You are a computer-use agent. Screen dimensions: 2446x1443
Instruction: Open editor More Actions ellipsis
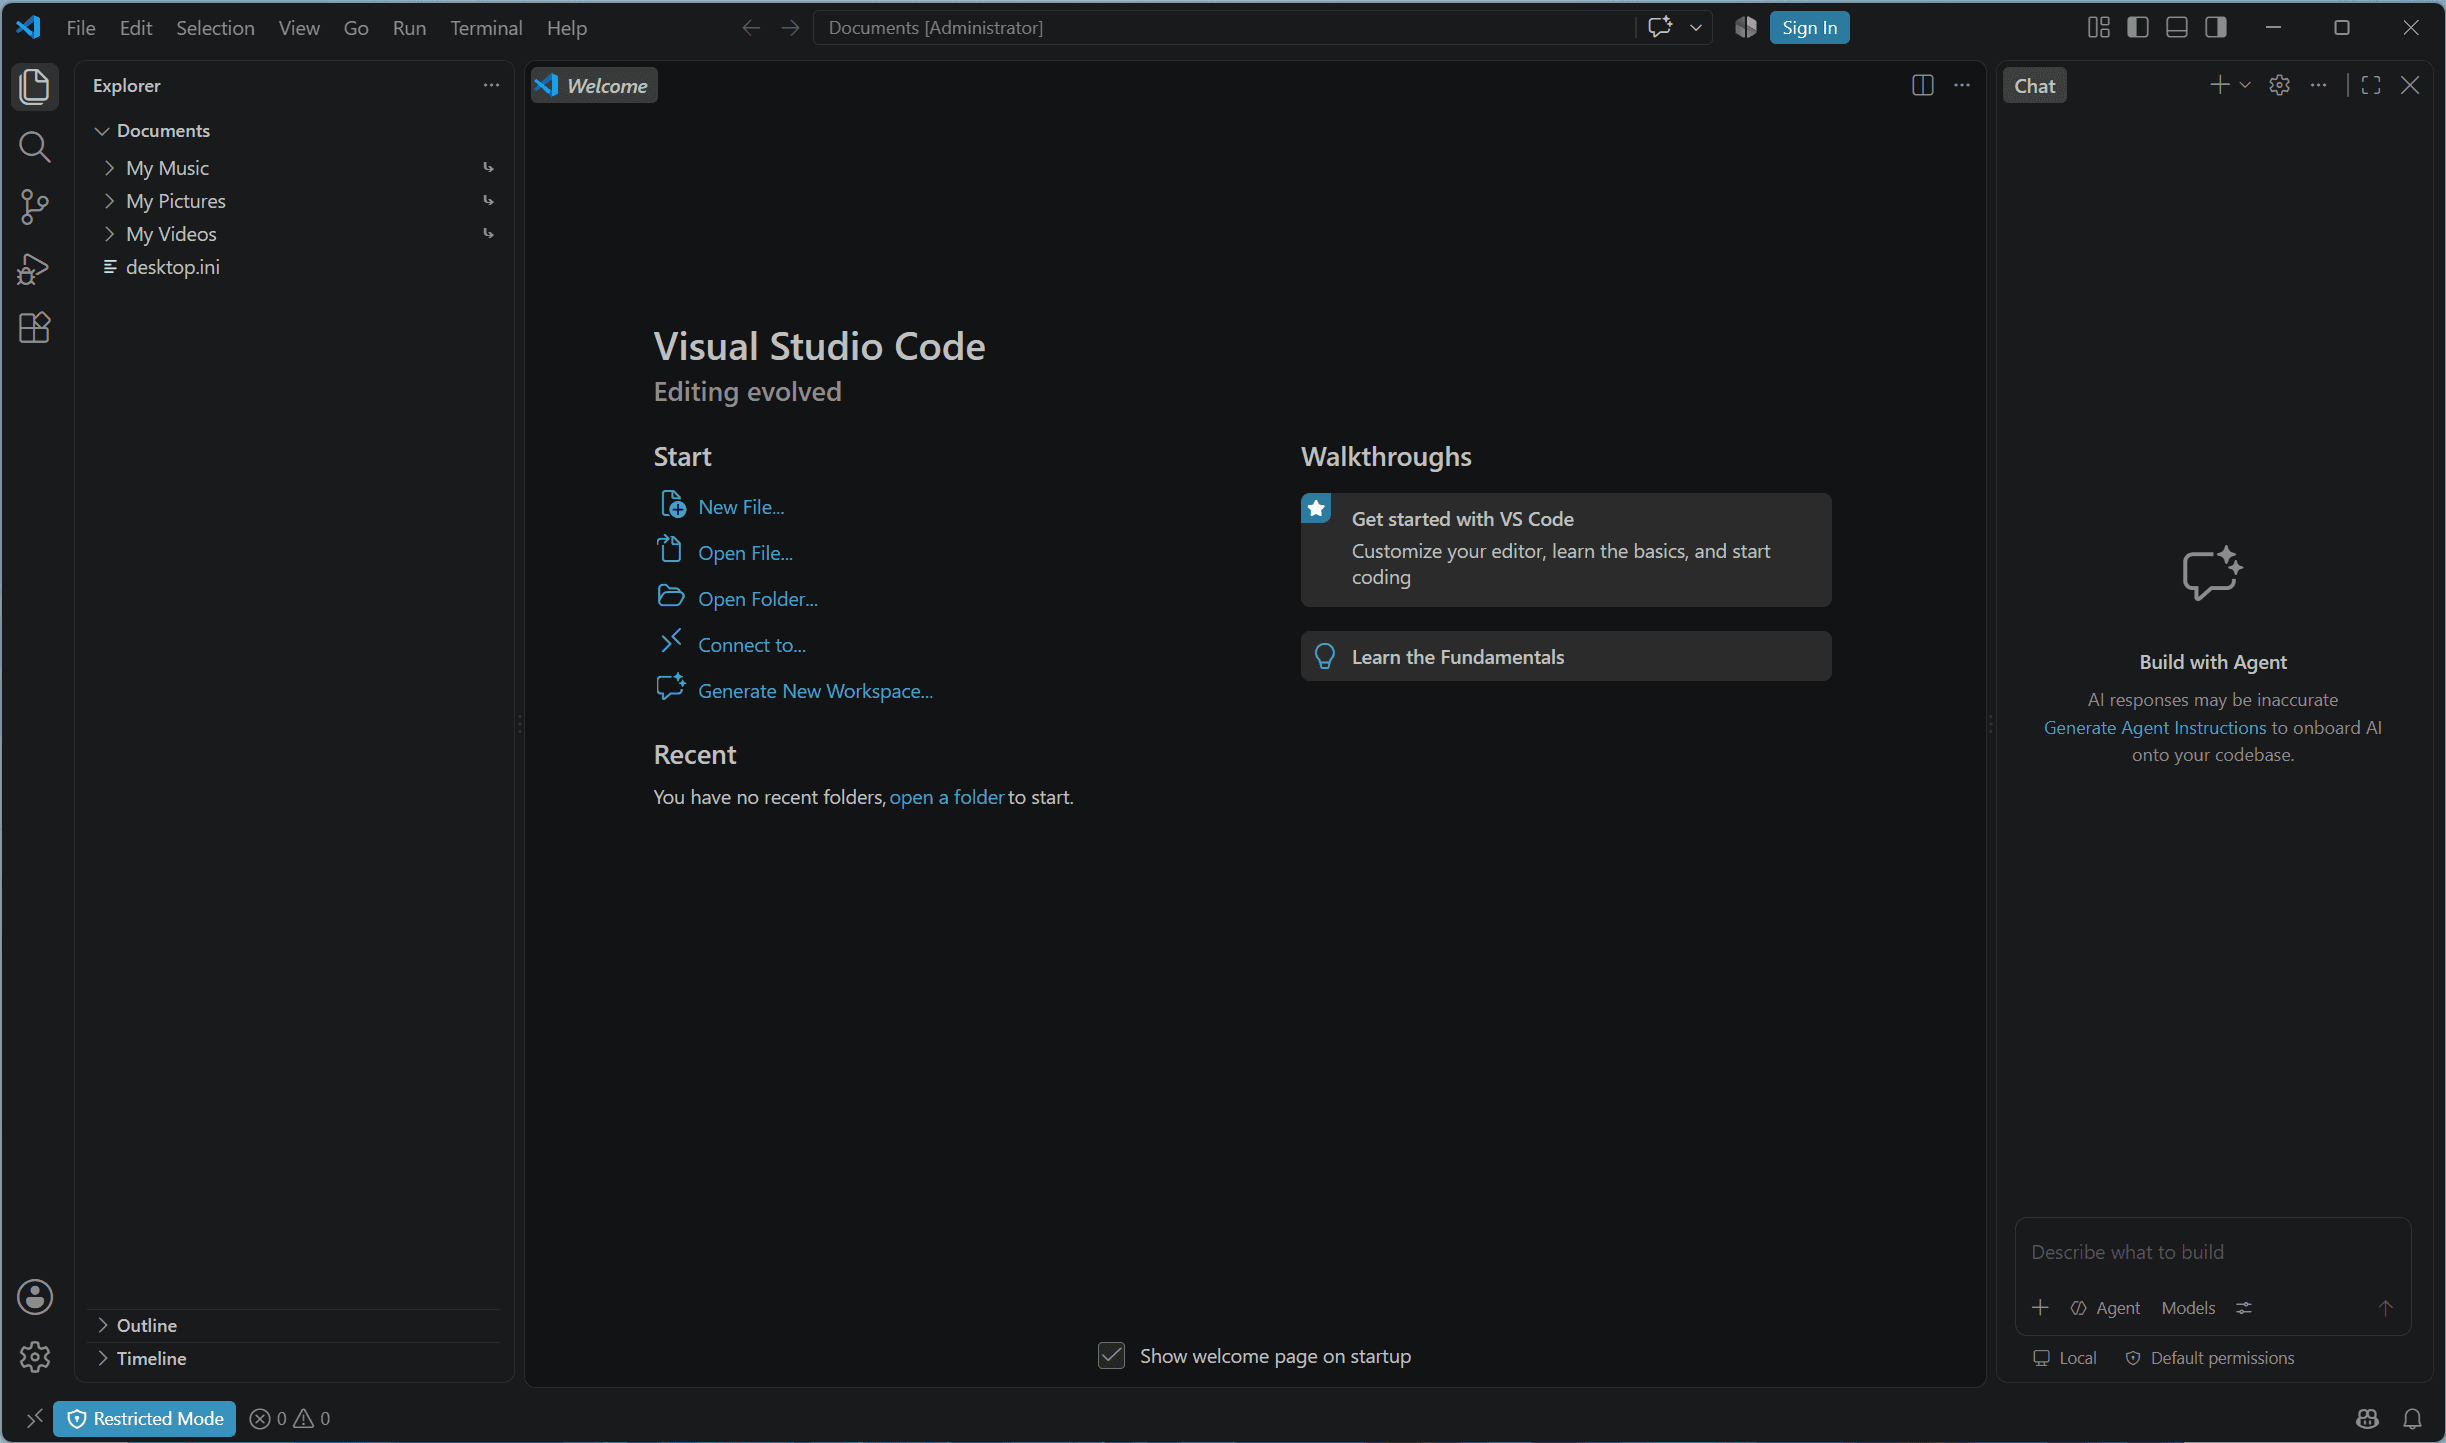(1962, 86)
